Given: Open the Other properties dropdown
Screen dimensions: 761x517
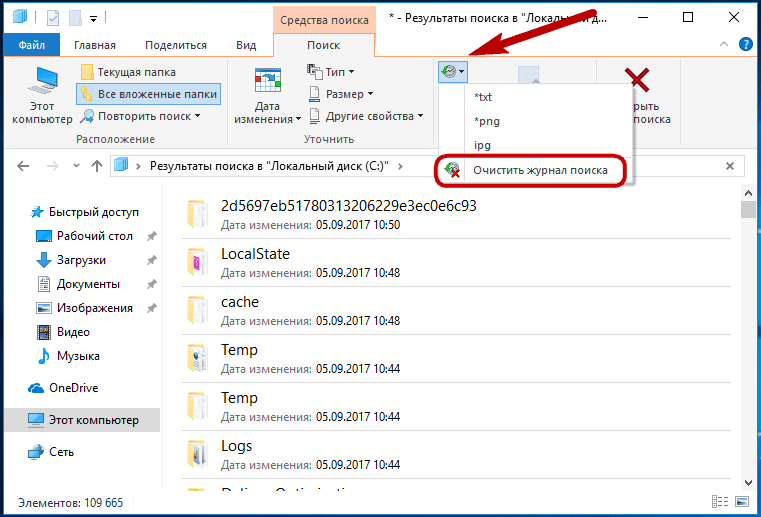Looking at the screenshot, I should [366, 116].
